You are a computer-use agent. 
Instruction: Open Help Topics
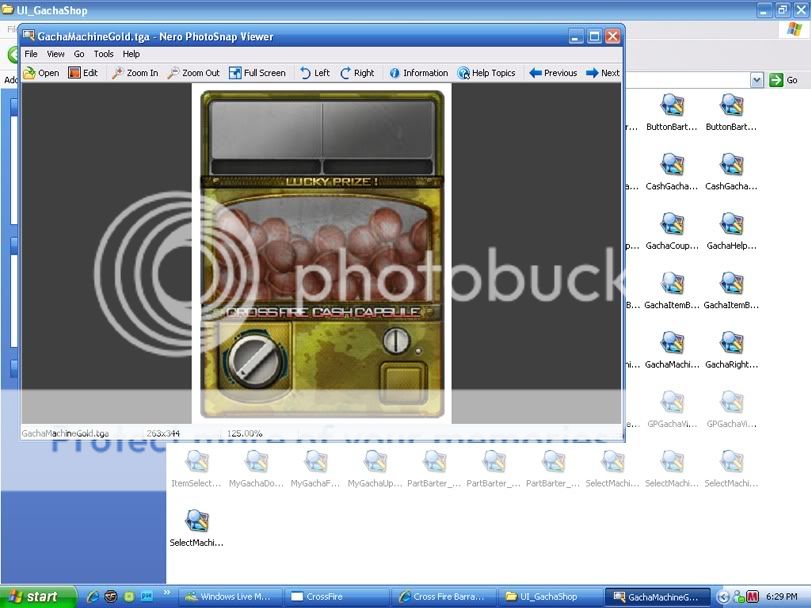pos(486,73)
